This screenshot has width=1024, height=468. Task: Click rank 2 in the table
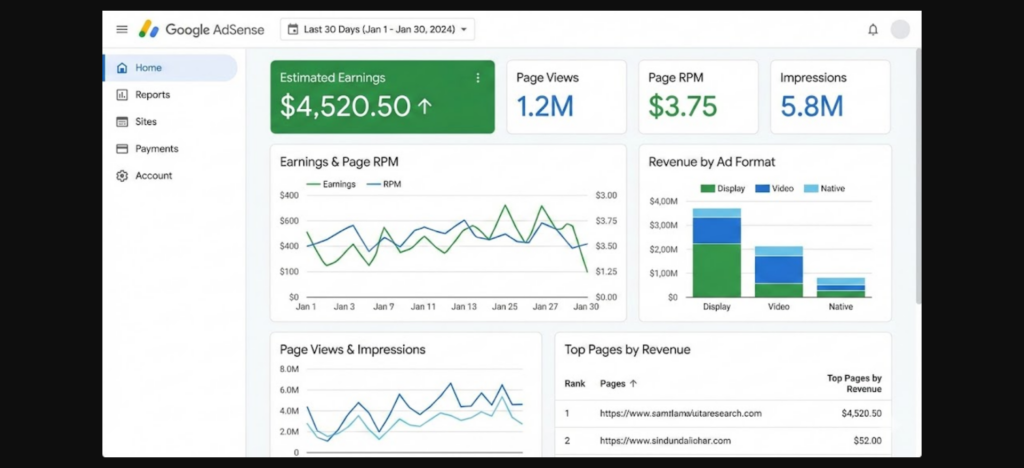(x=567, y=441)
